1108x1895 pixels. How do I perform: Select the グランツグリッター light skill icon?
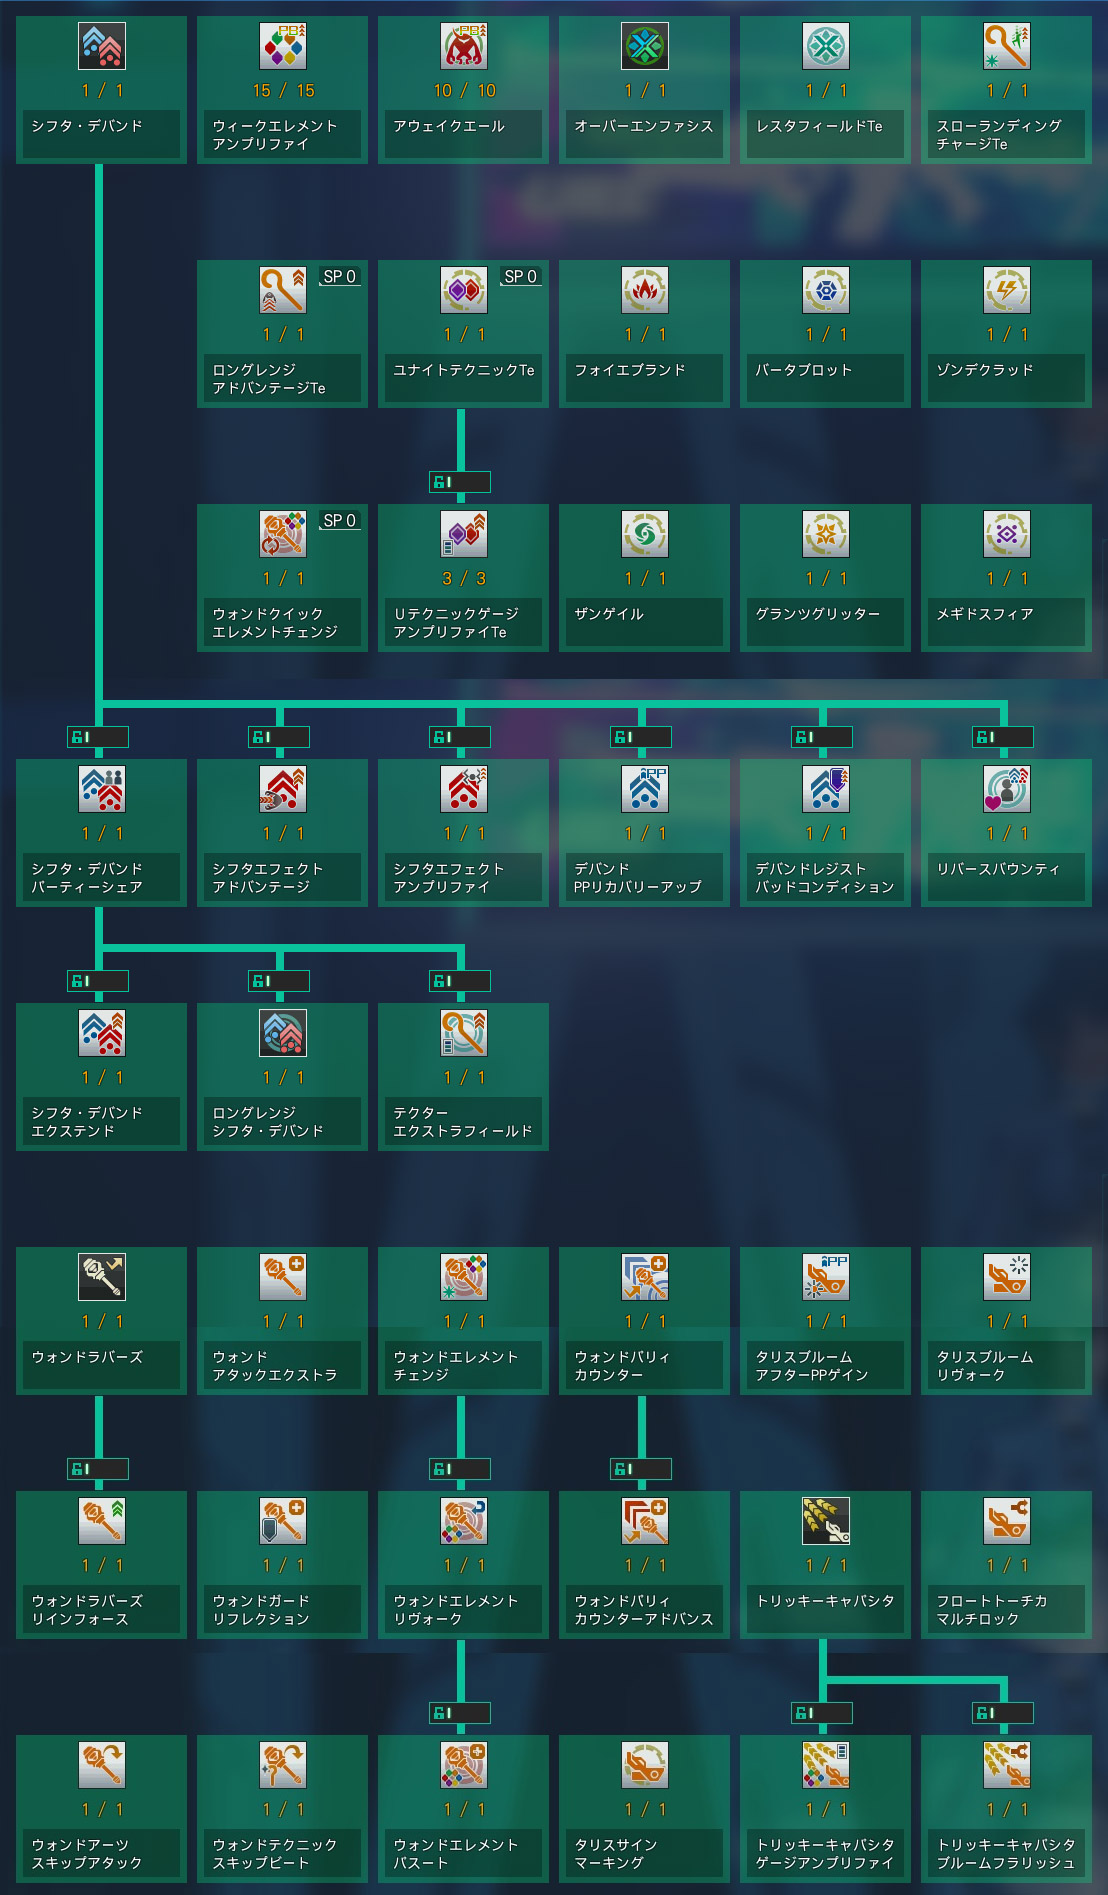pos(826,534)
